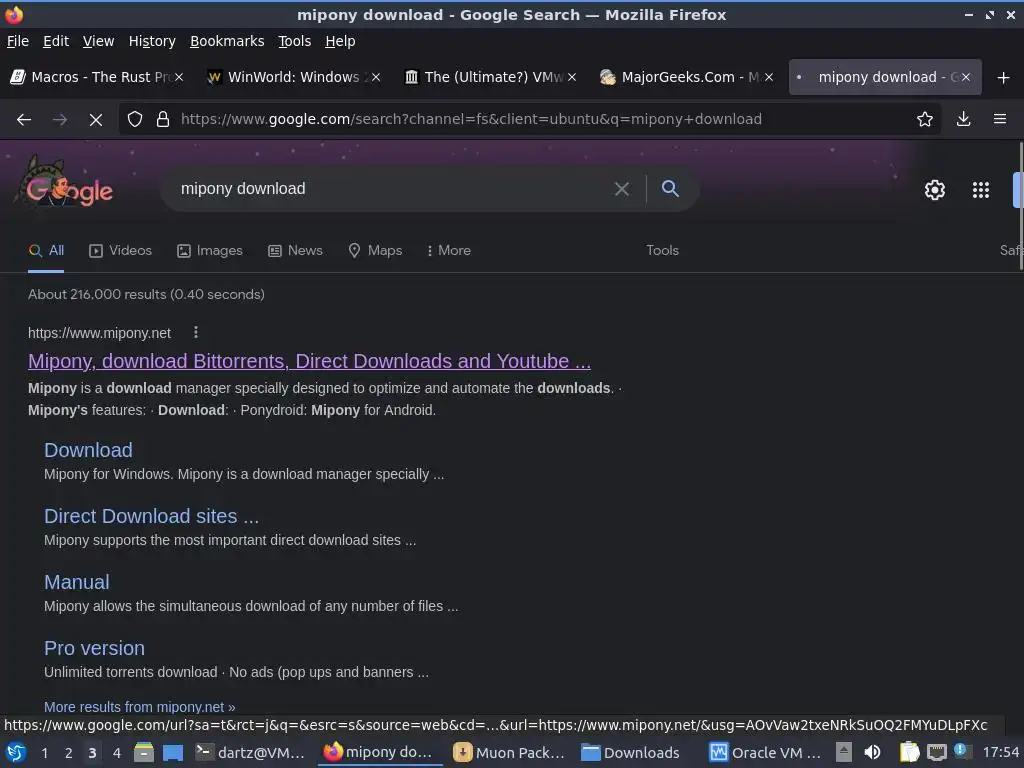Click into the Google search text field
Image resolution: width=1024 pixels, height=768 pixels.
(392, 189)
